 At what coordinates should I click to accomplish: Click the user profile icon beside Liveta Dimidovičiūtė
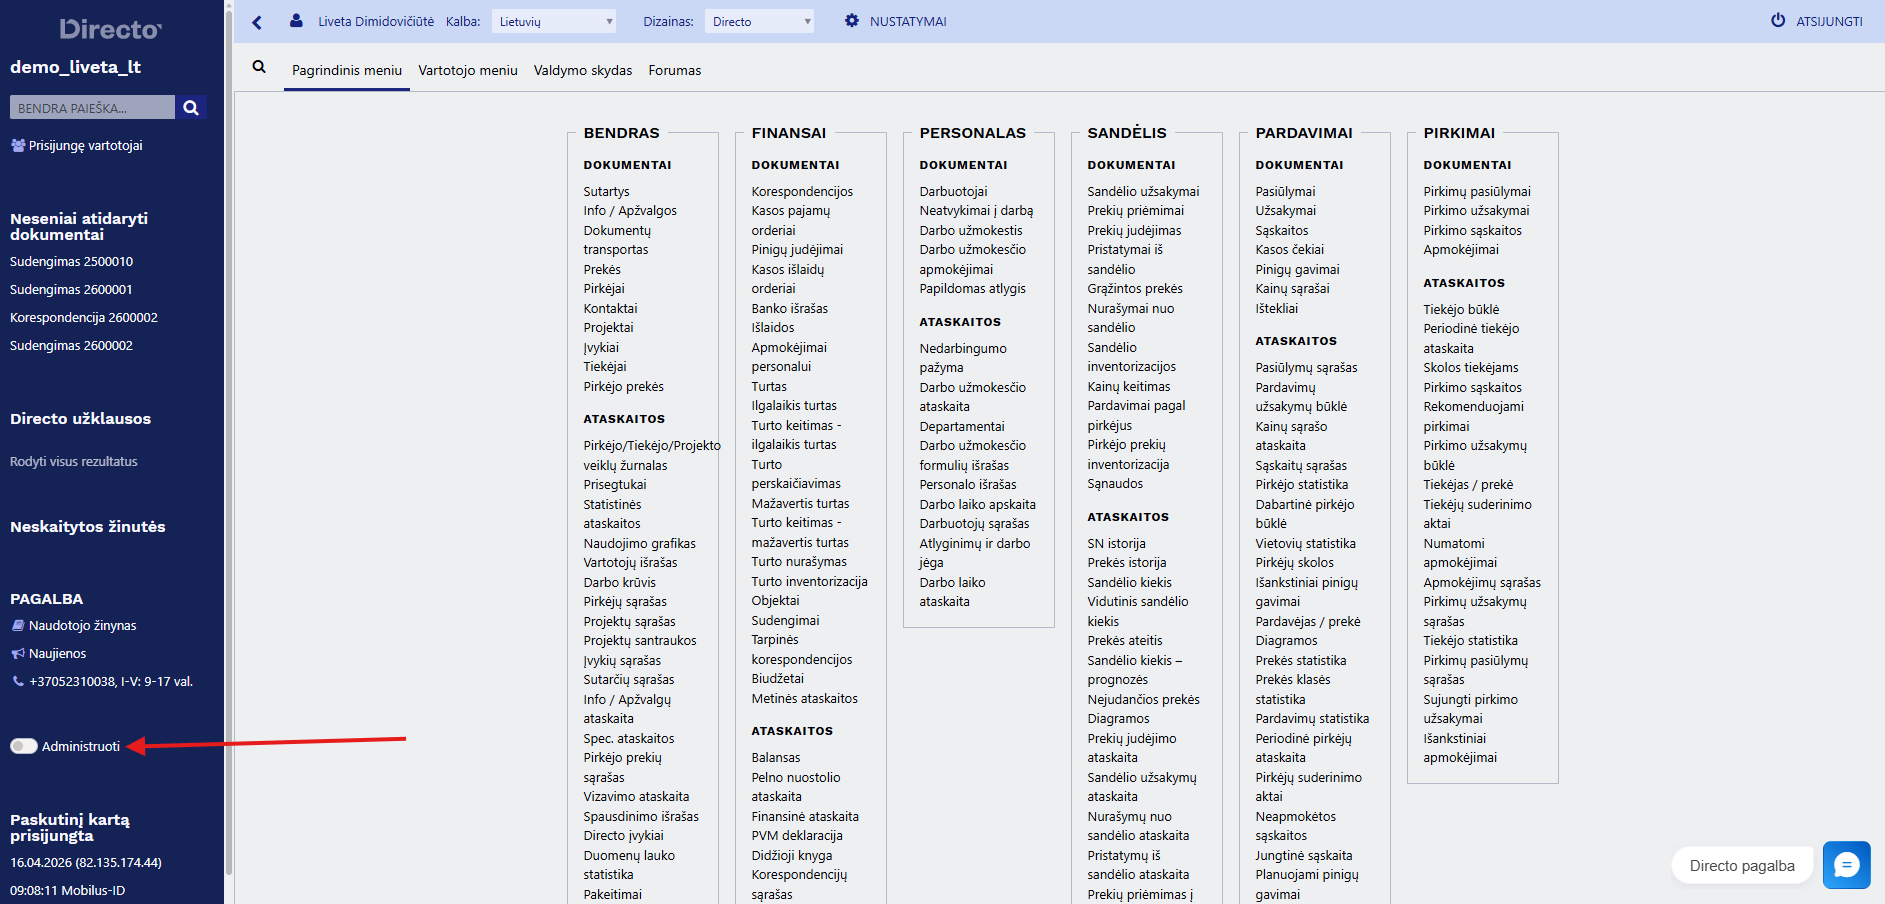[296, 21]
